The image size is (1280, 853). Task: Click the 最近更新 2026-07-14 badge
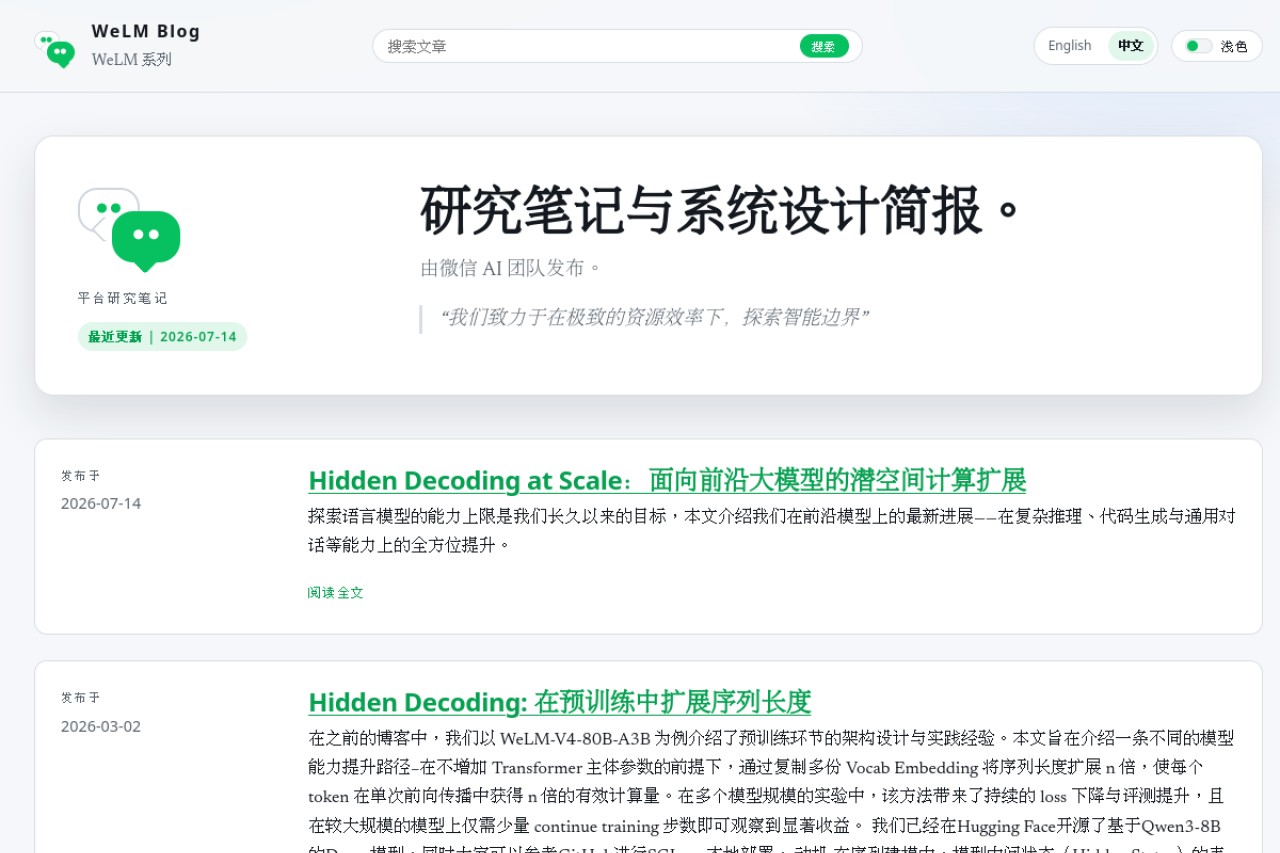pyautogui.click(x=162, y=337)
